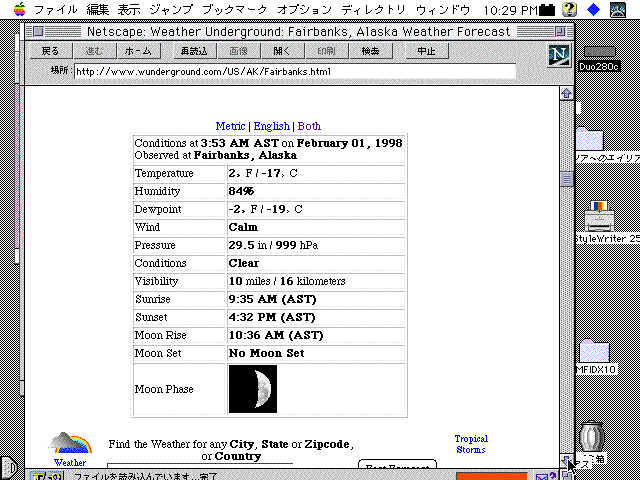Viewport: 640px width, 480px height.
Task: Select the MFIDX10 folder on desktop
Action: tap(594, 351)
